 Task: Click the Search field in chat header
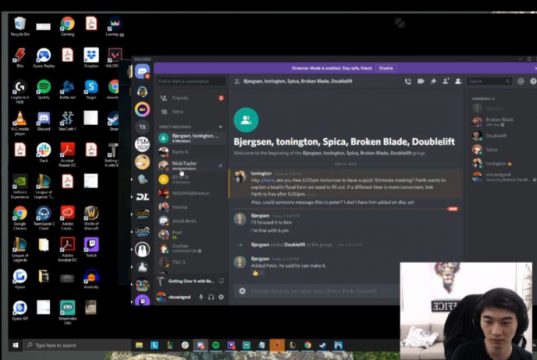489,82
